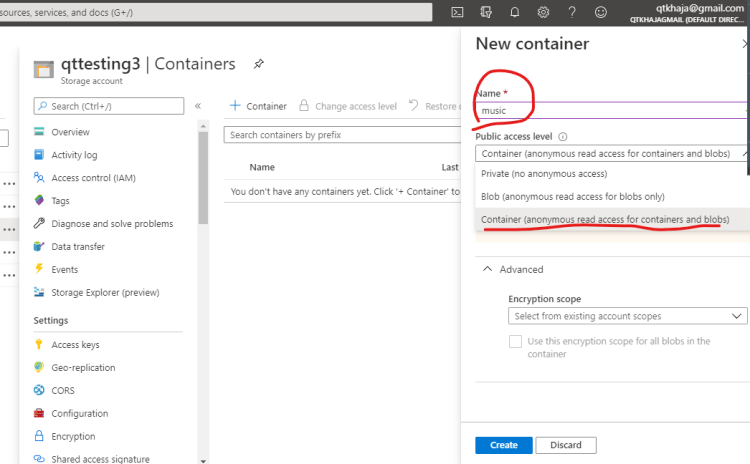Open Overview in sidebar
The width and height of the screenshot is (750, 464).
point(70,132)
